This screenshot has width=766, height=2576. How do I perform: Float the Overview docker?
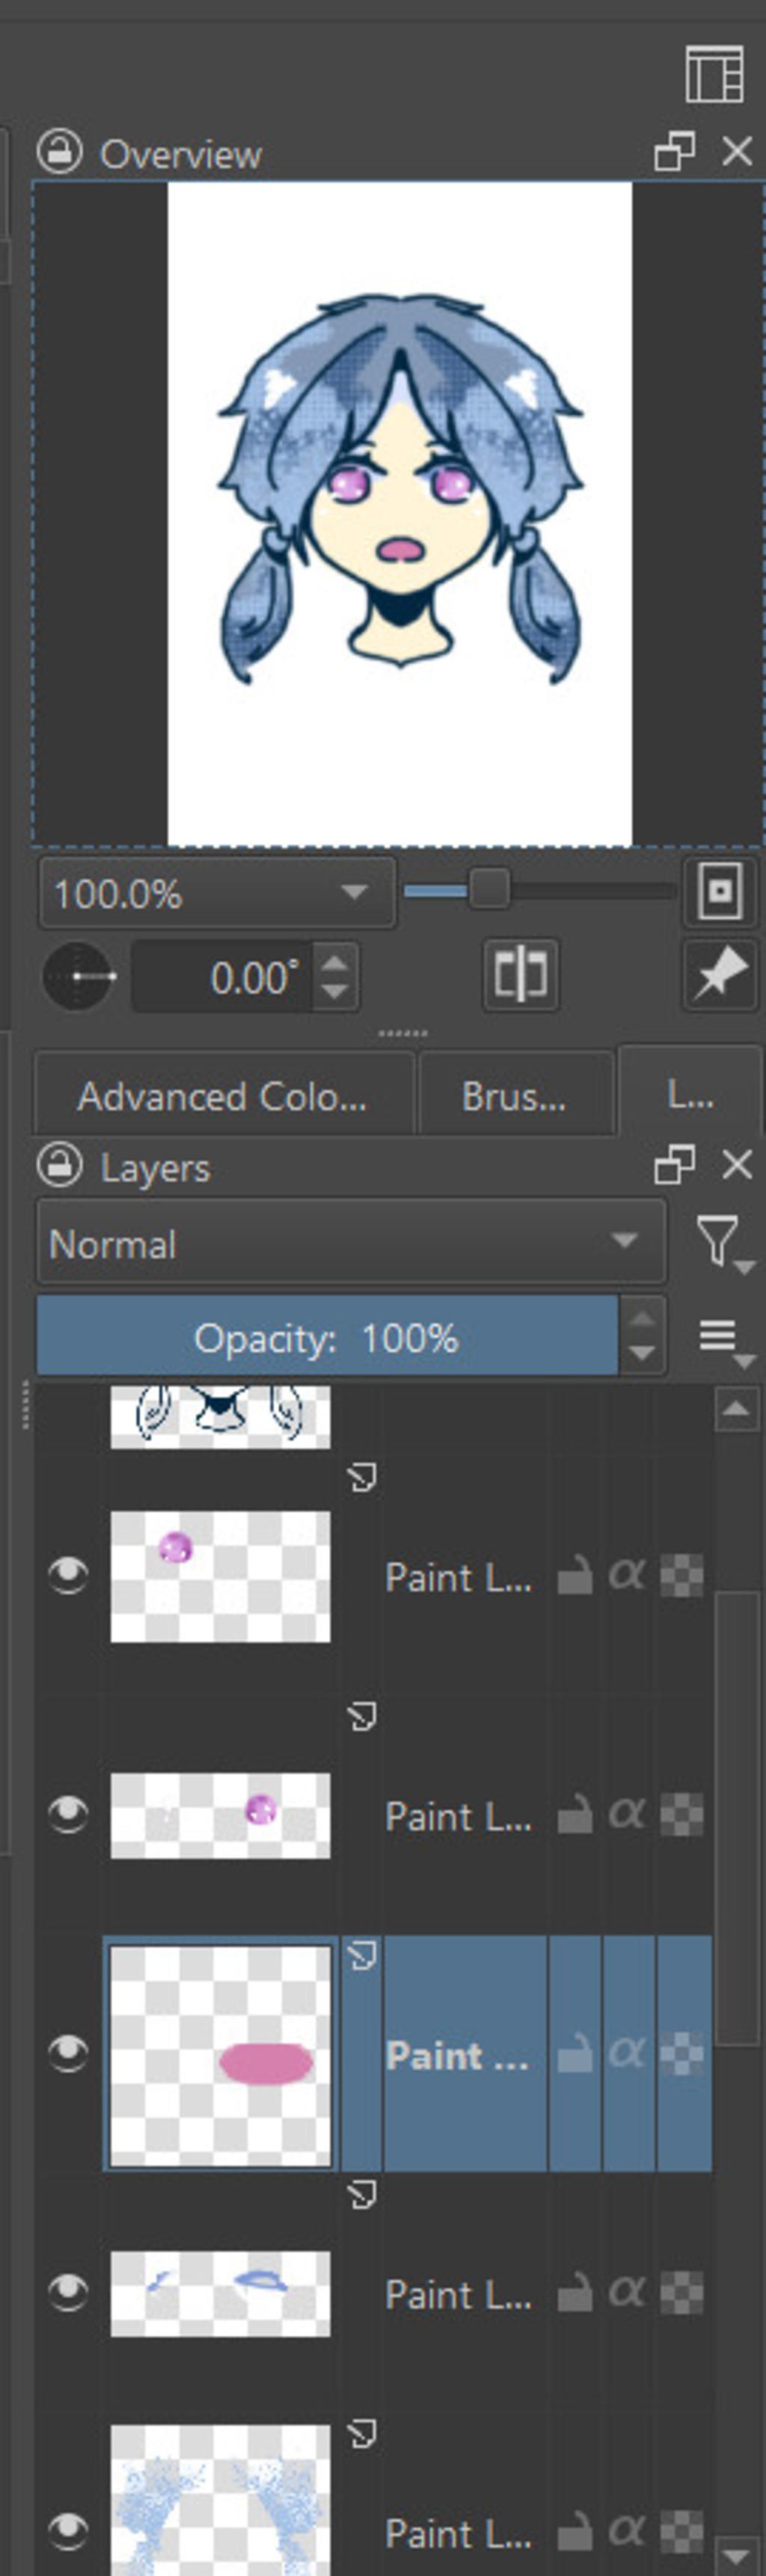point(674,153)
